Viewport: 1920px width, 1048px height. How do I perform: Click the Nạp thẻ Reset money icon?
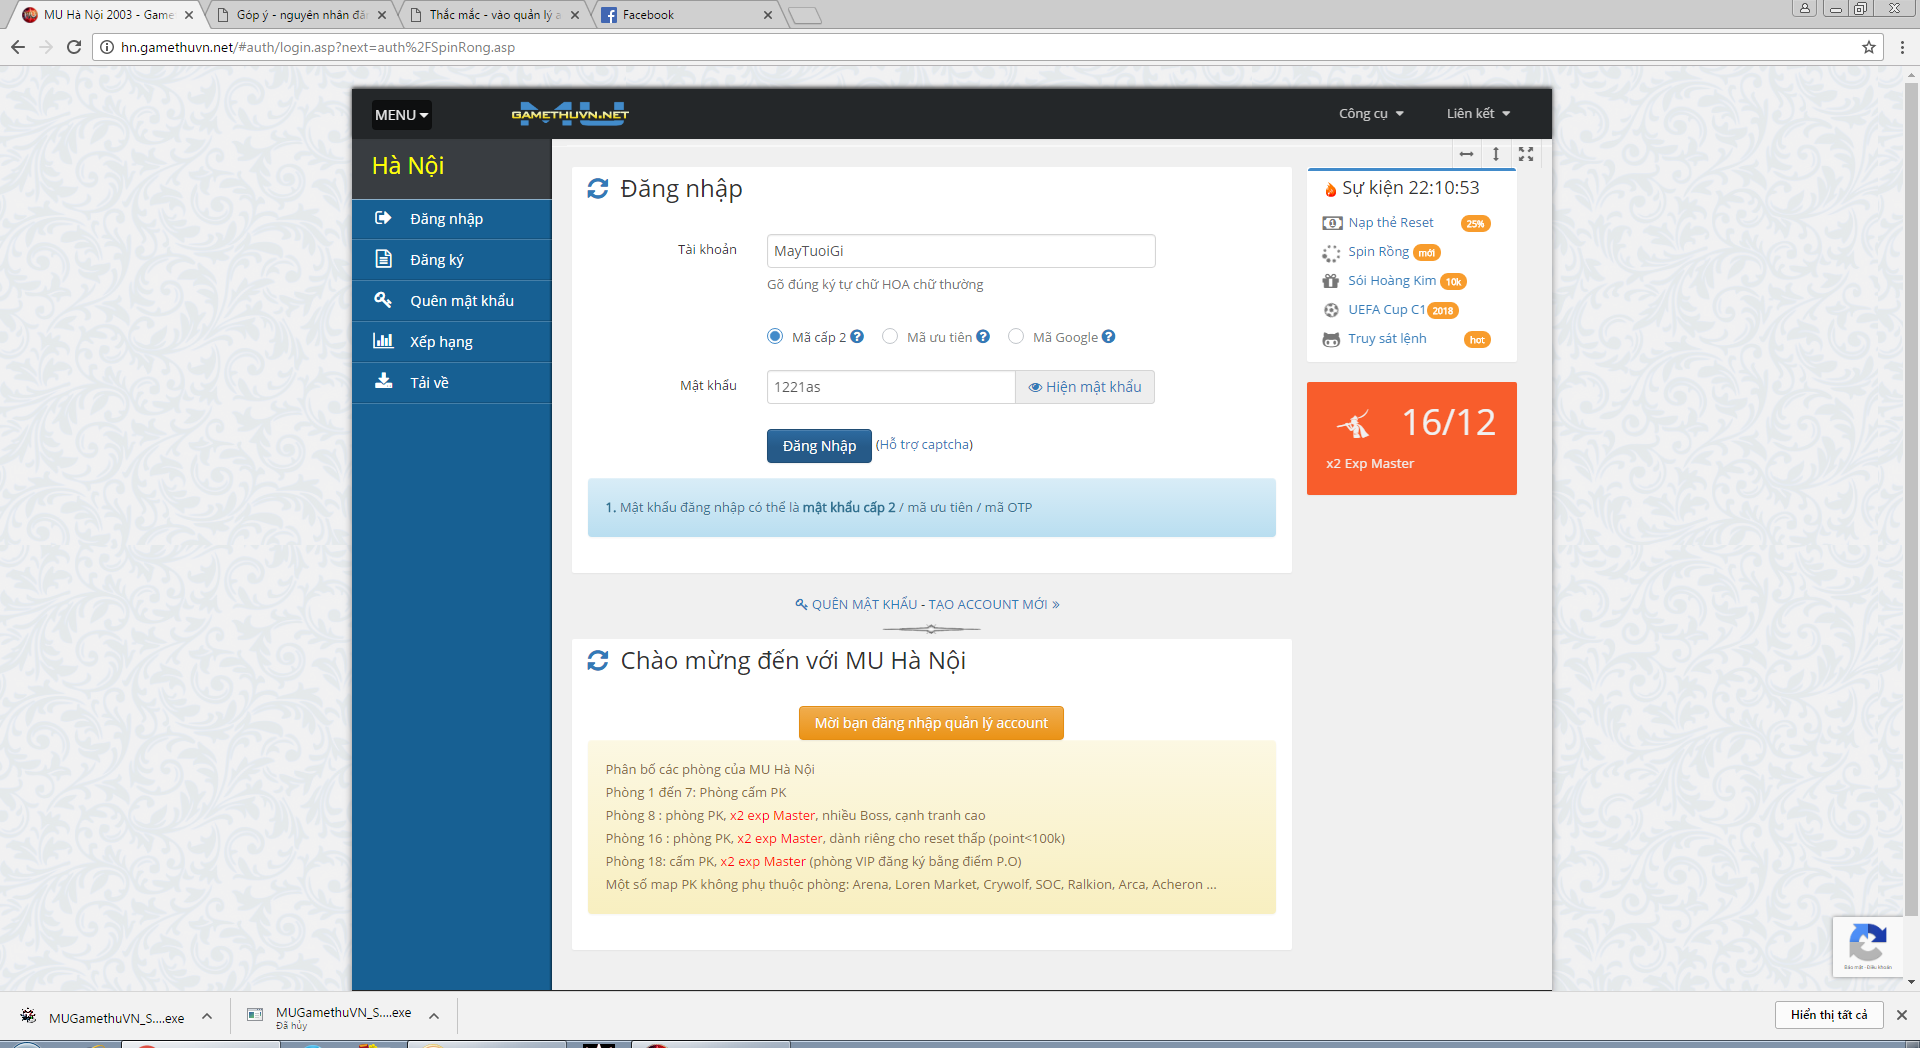click(x=1332, y=223)
